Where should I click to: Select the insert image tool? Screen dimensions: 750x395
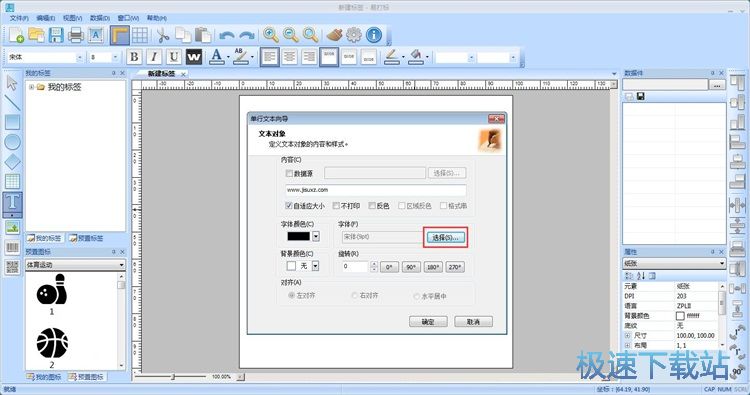tap(12, 228)
